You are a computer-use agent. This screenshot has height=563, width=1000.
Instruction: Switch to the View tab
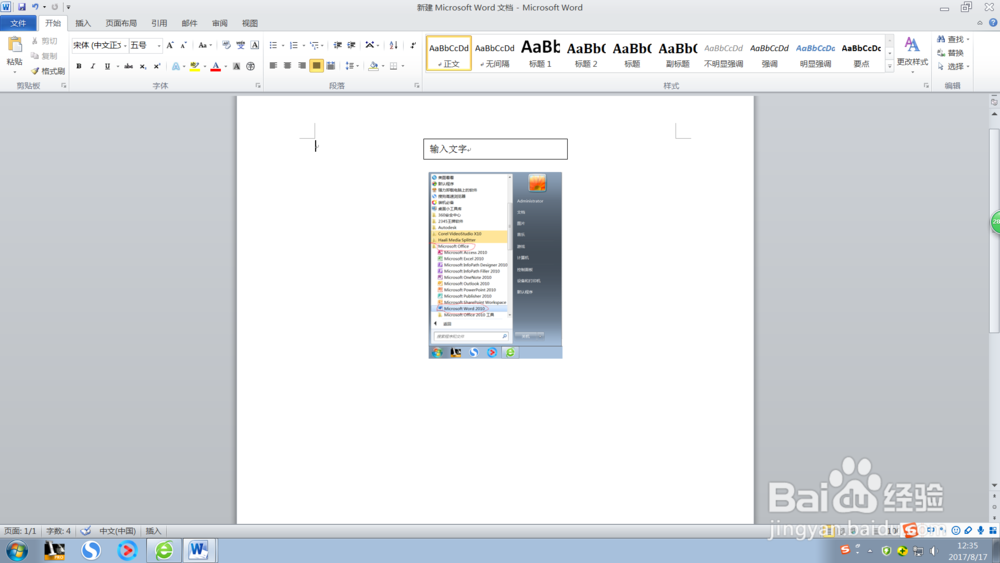pos(250,24)
